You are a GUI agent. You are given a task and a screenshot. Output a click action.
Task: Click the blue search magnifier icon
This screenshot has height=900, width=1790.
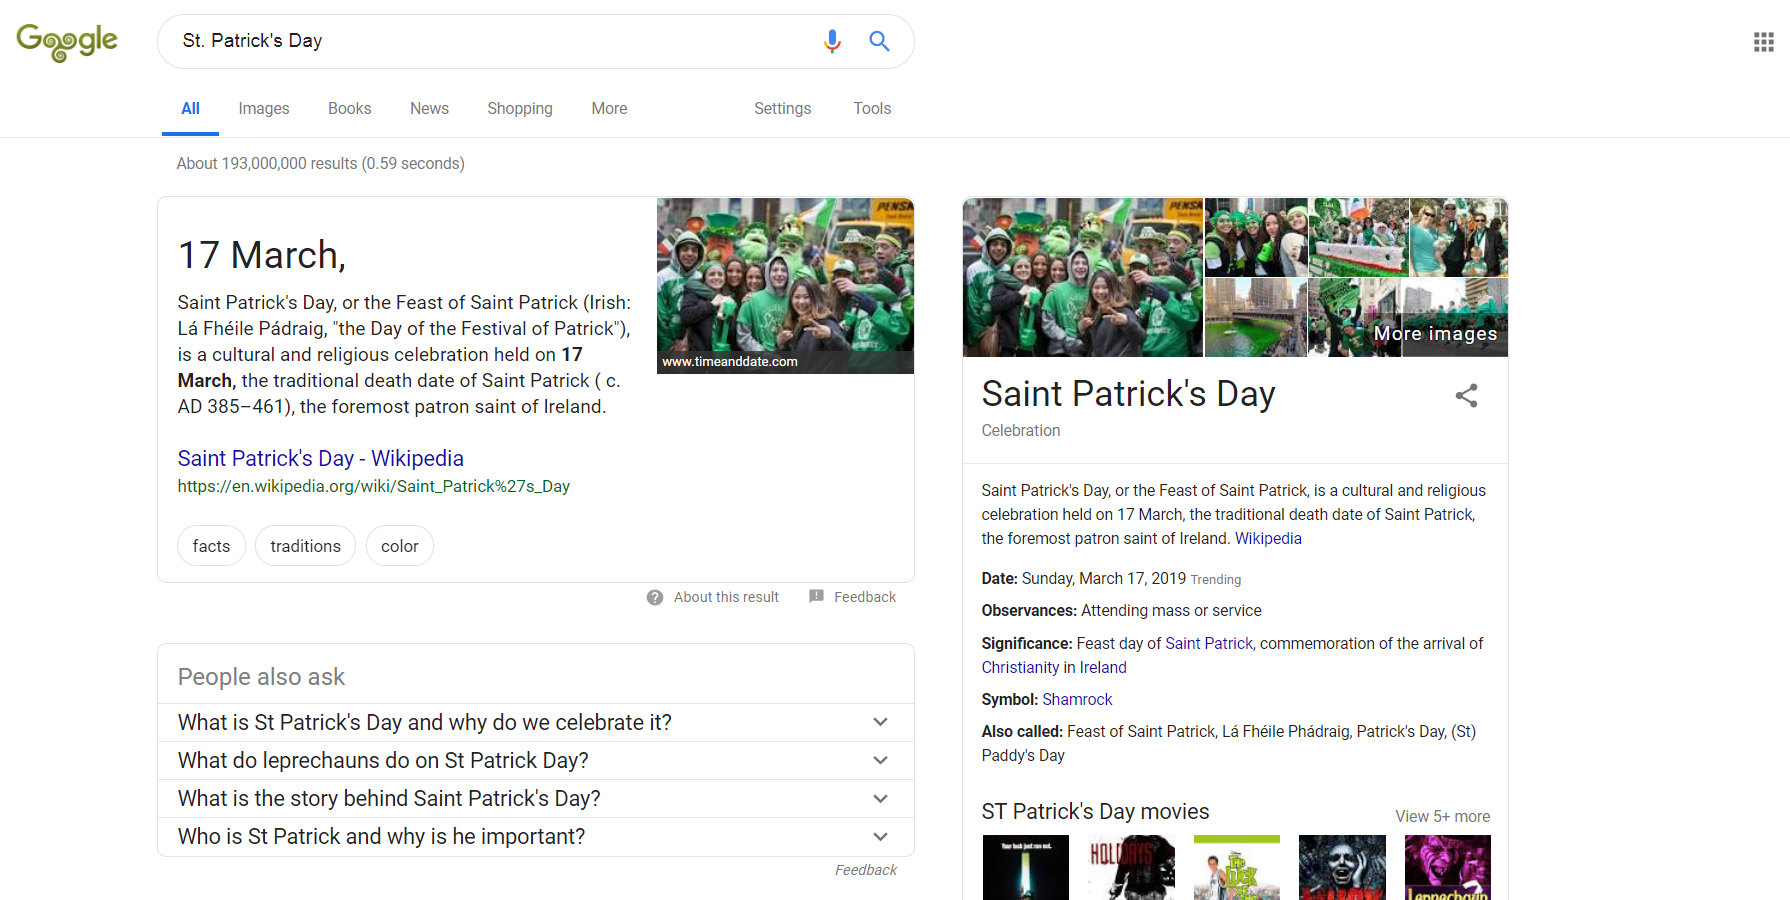point(879,41)
